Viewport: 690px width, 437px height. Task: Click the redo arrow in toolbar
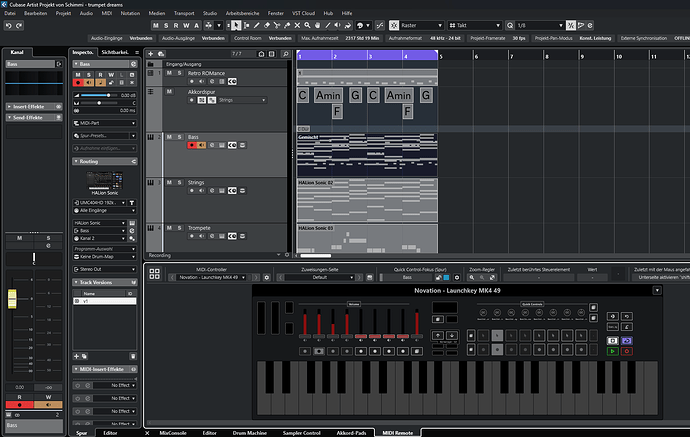19,24
